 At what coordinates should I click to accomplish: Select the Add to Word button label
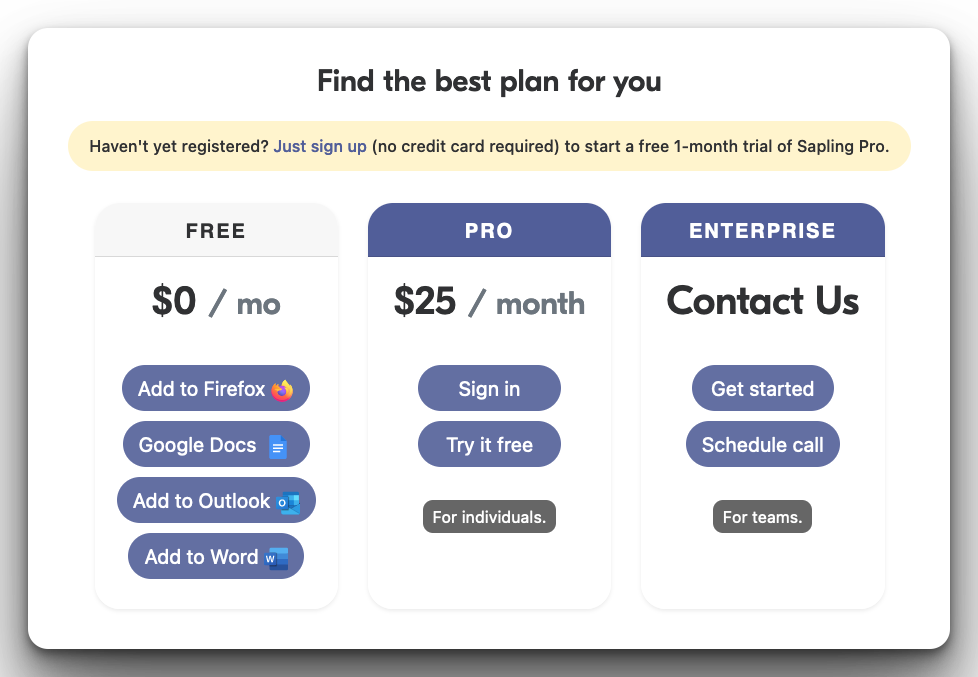click(201, 557)
